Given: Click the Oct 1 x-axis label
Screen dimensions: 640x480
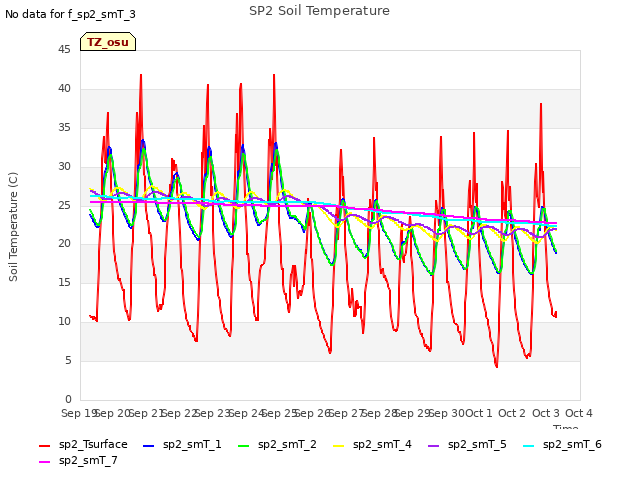Looking at the screenshot, I should 479,413.
